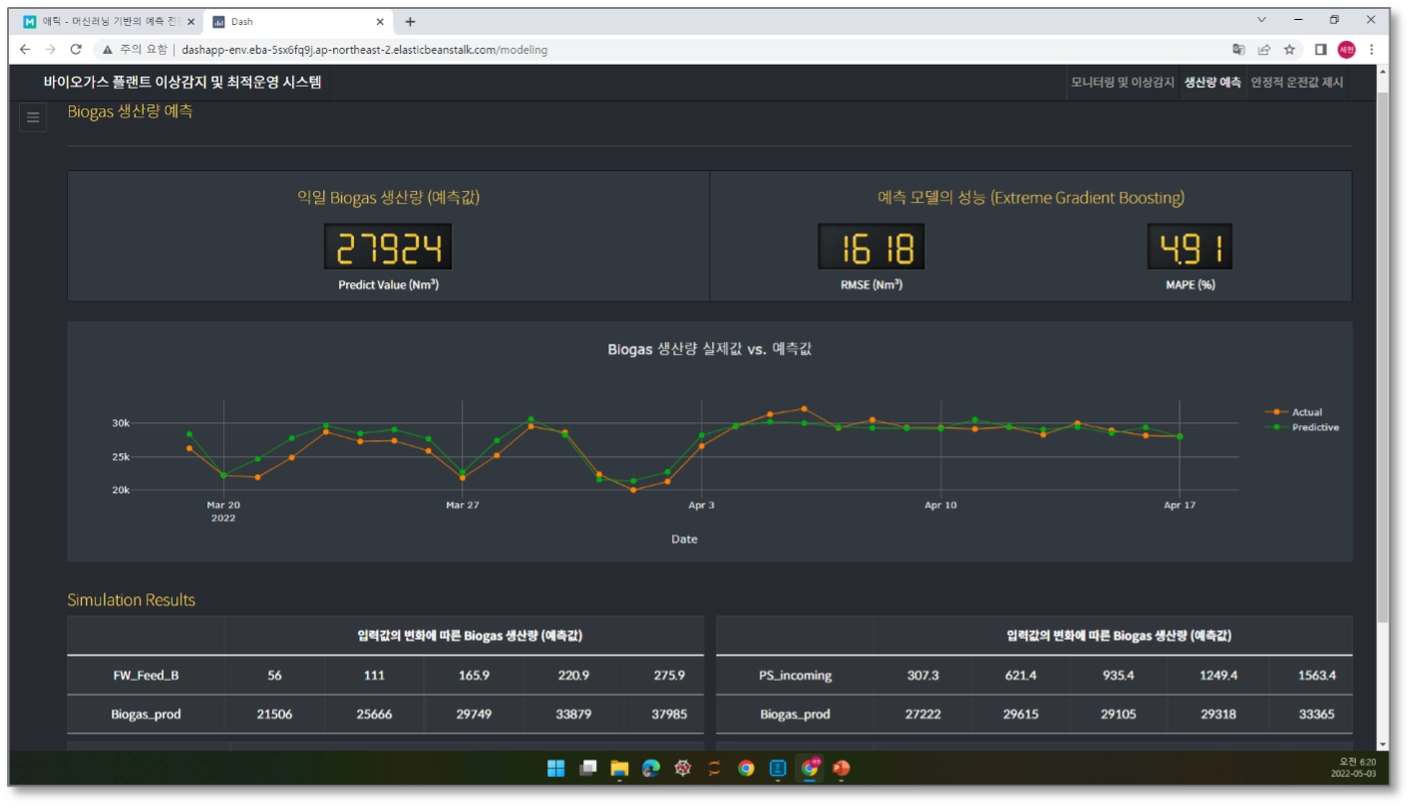Open a new browser tab
The image size is (1414, 809).
(x=410, y=21)
